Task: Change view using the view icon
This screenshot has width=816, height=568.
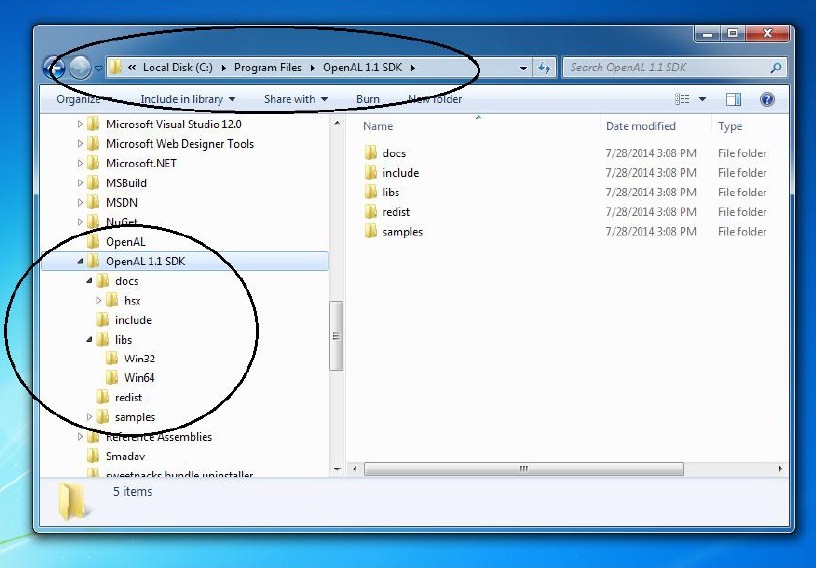Action: click(x=682, y=99)
